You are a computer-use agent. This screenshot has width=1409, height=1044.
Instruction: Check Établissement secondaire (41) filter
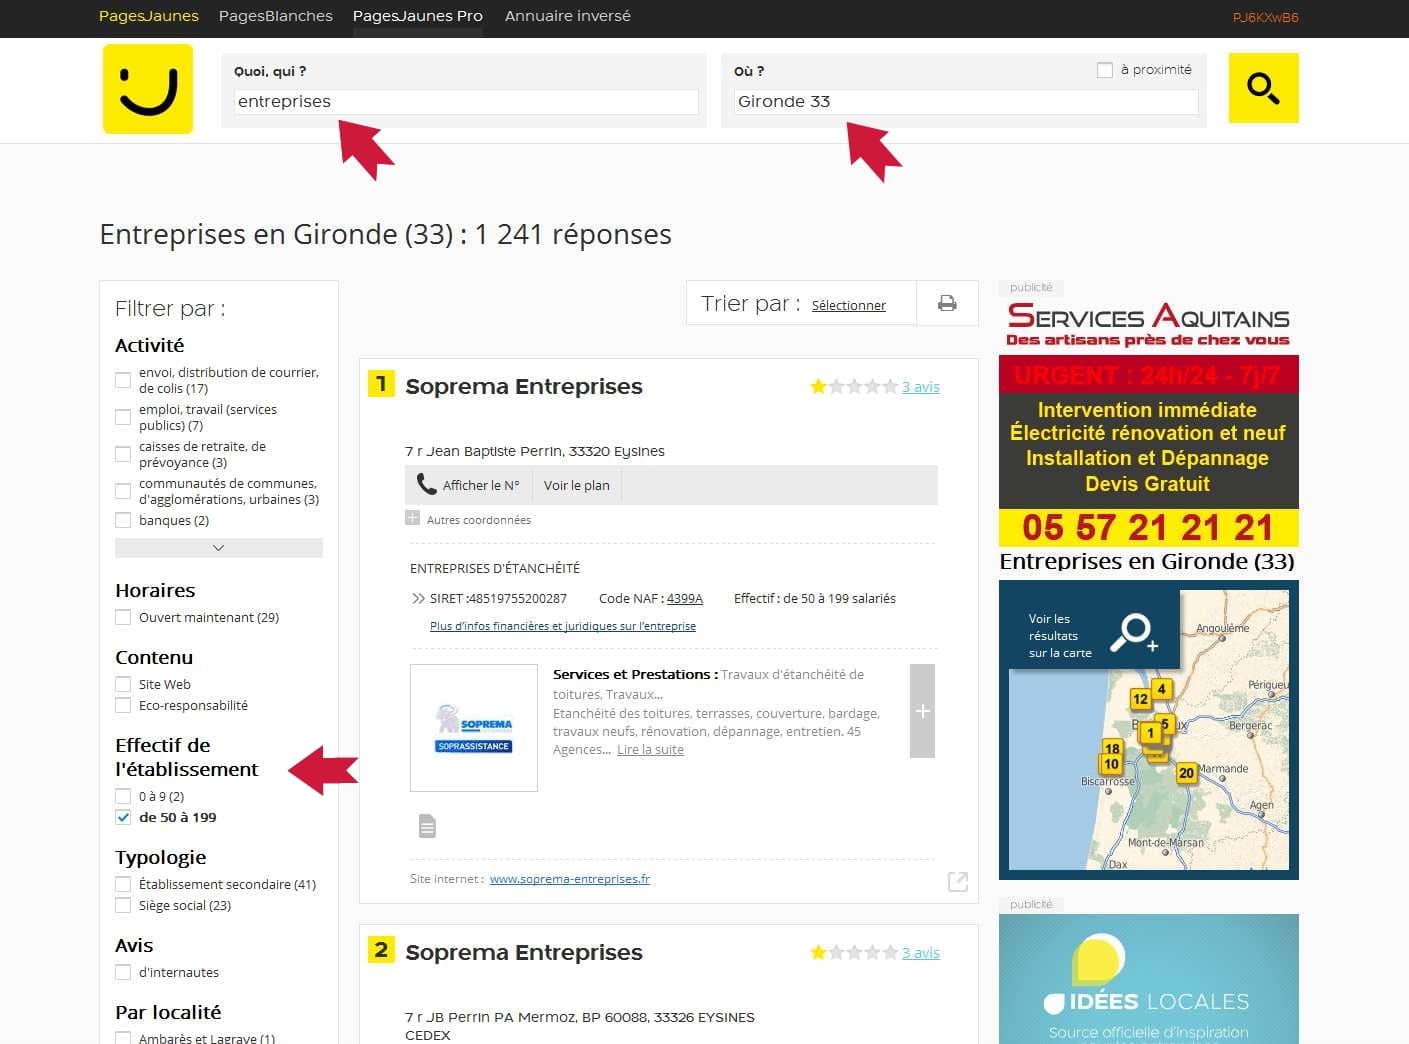coord(123,884)
